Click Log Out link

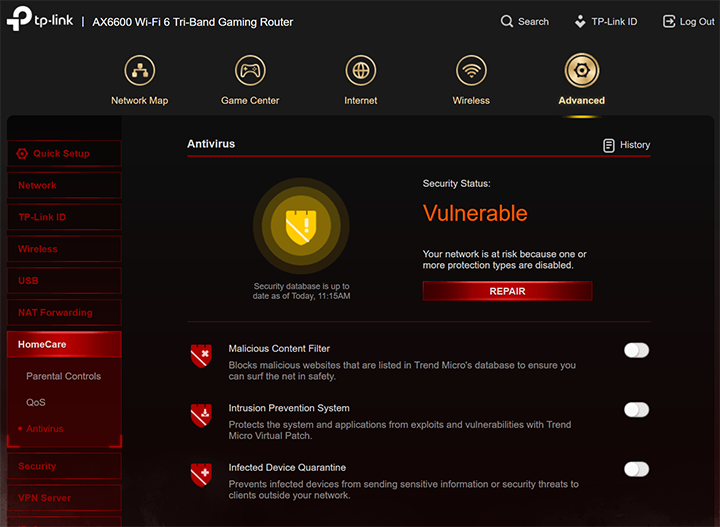688,22
